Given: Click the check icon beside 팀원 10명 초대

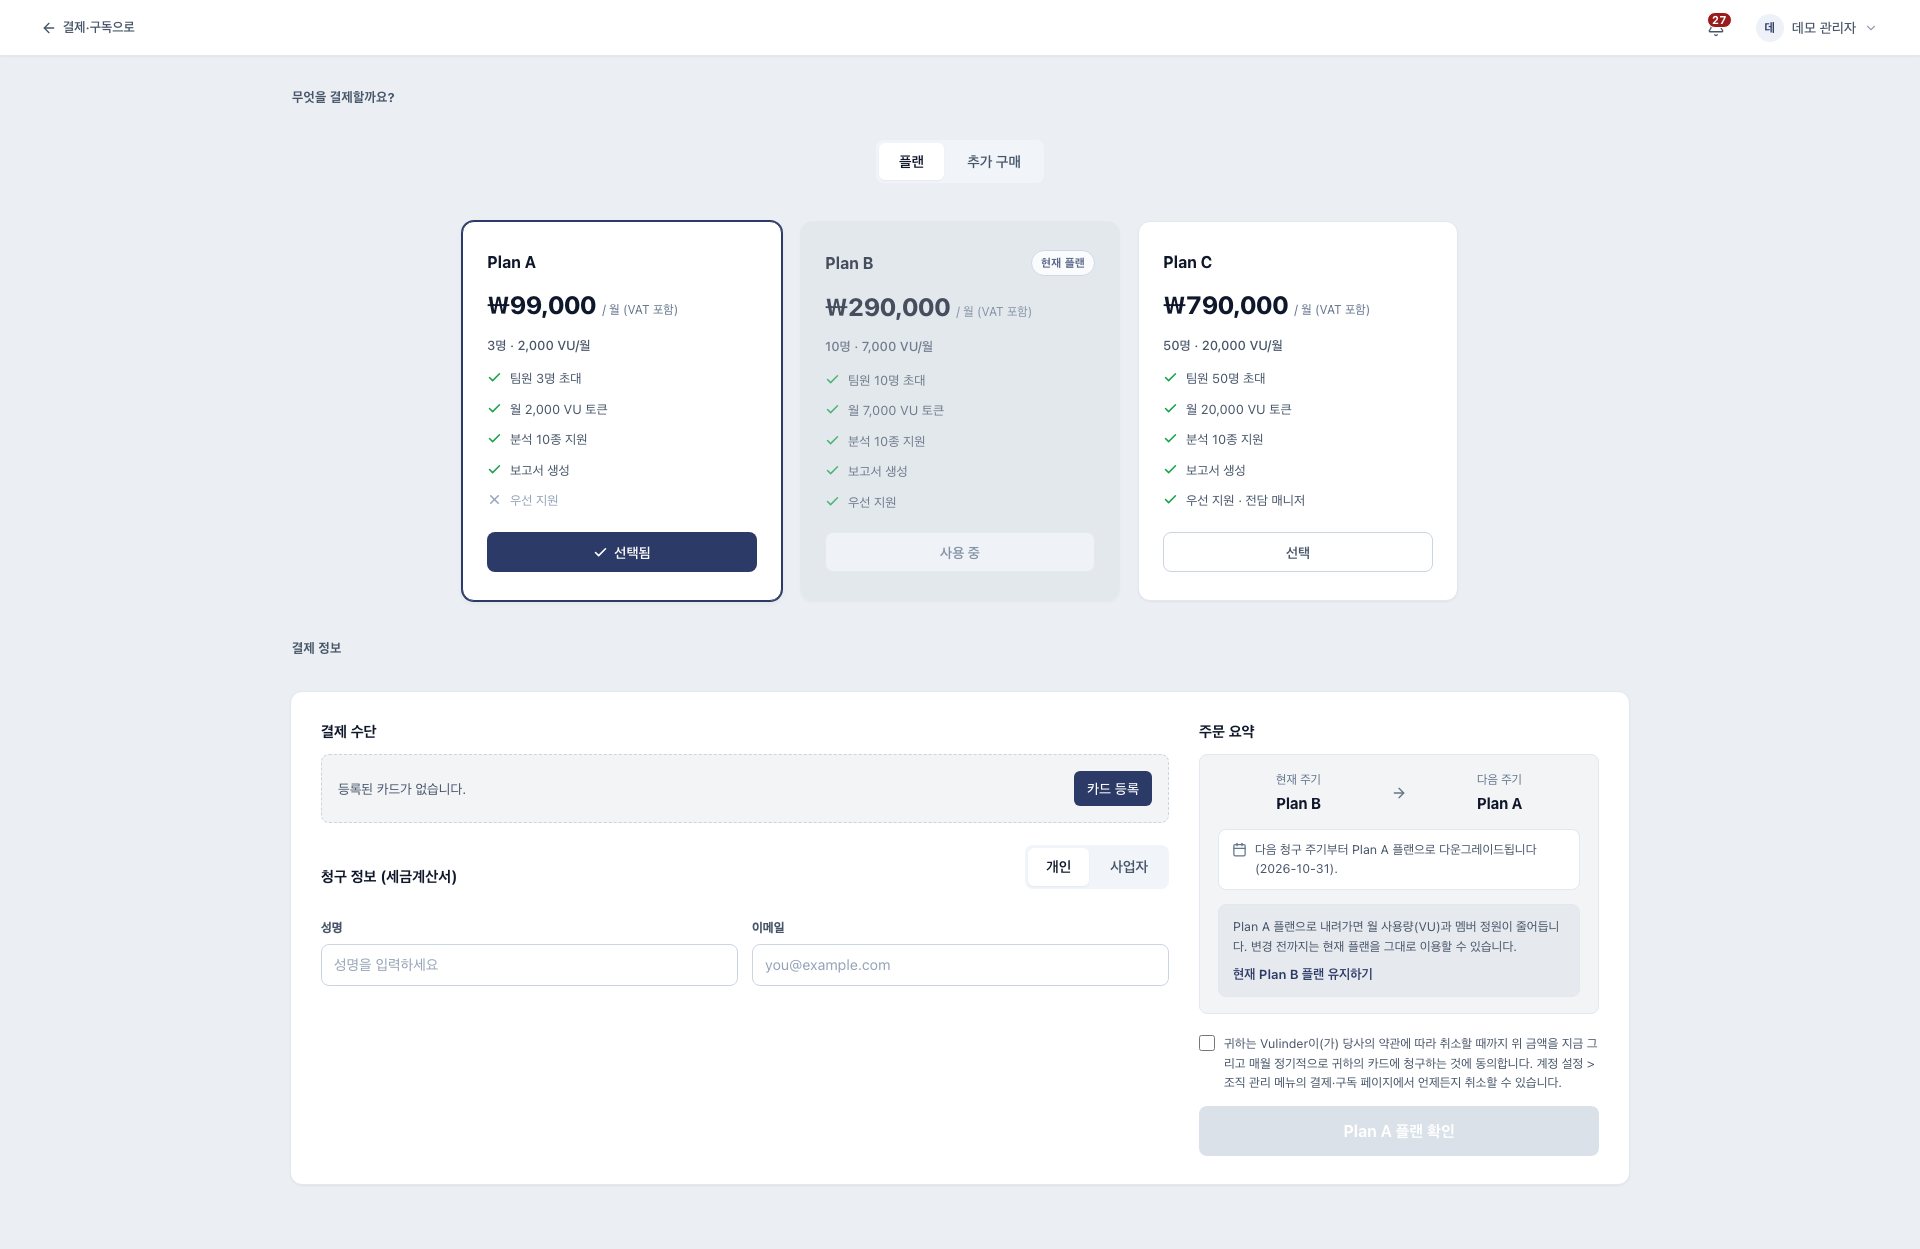Looking at the screenshot, I should point(832,380).
